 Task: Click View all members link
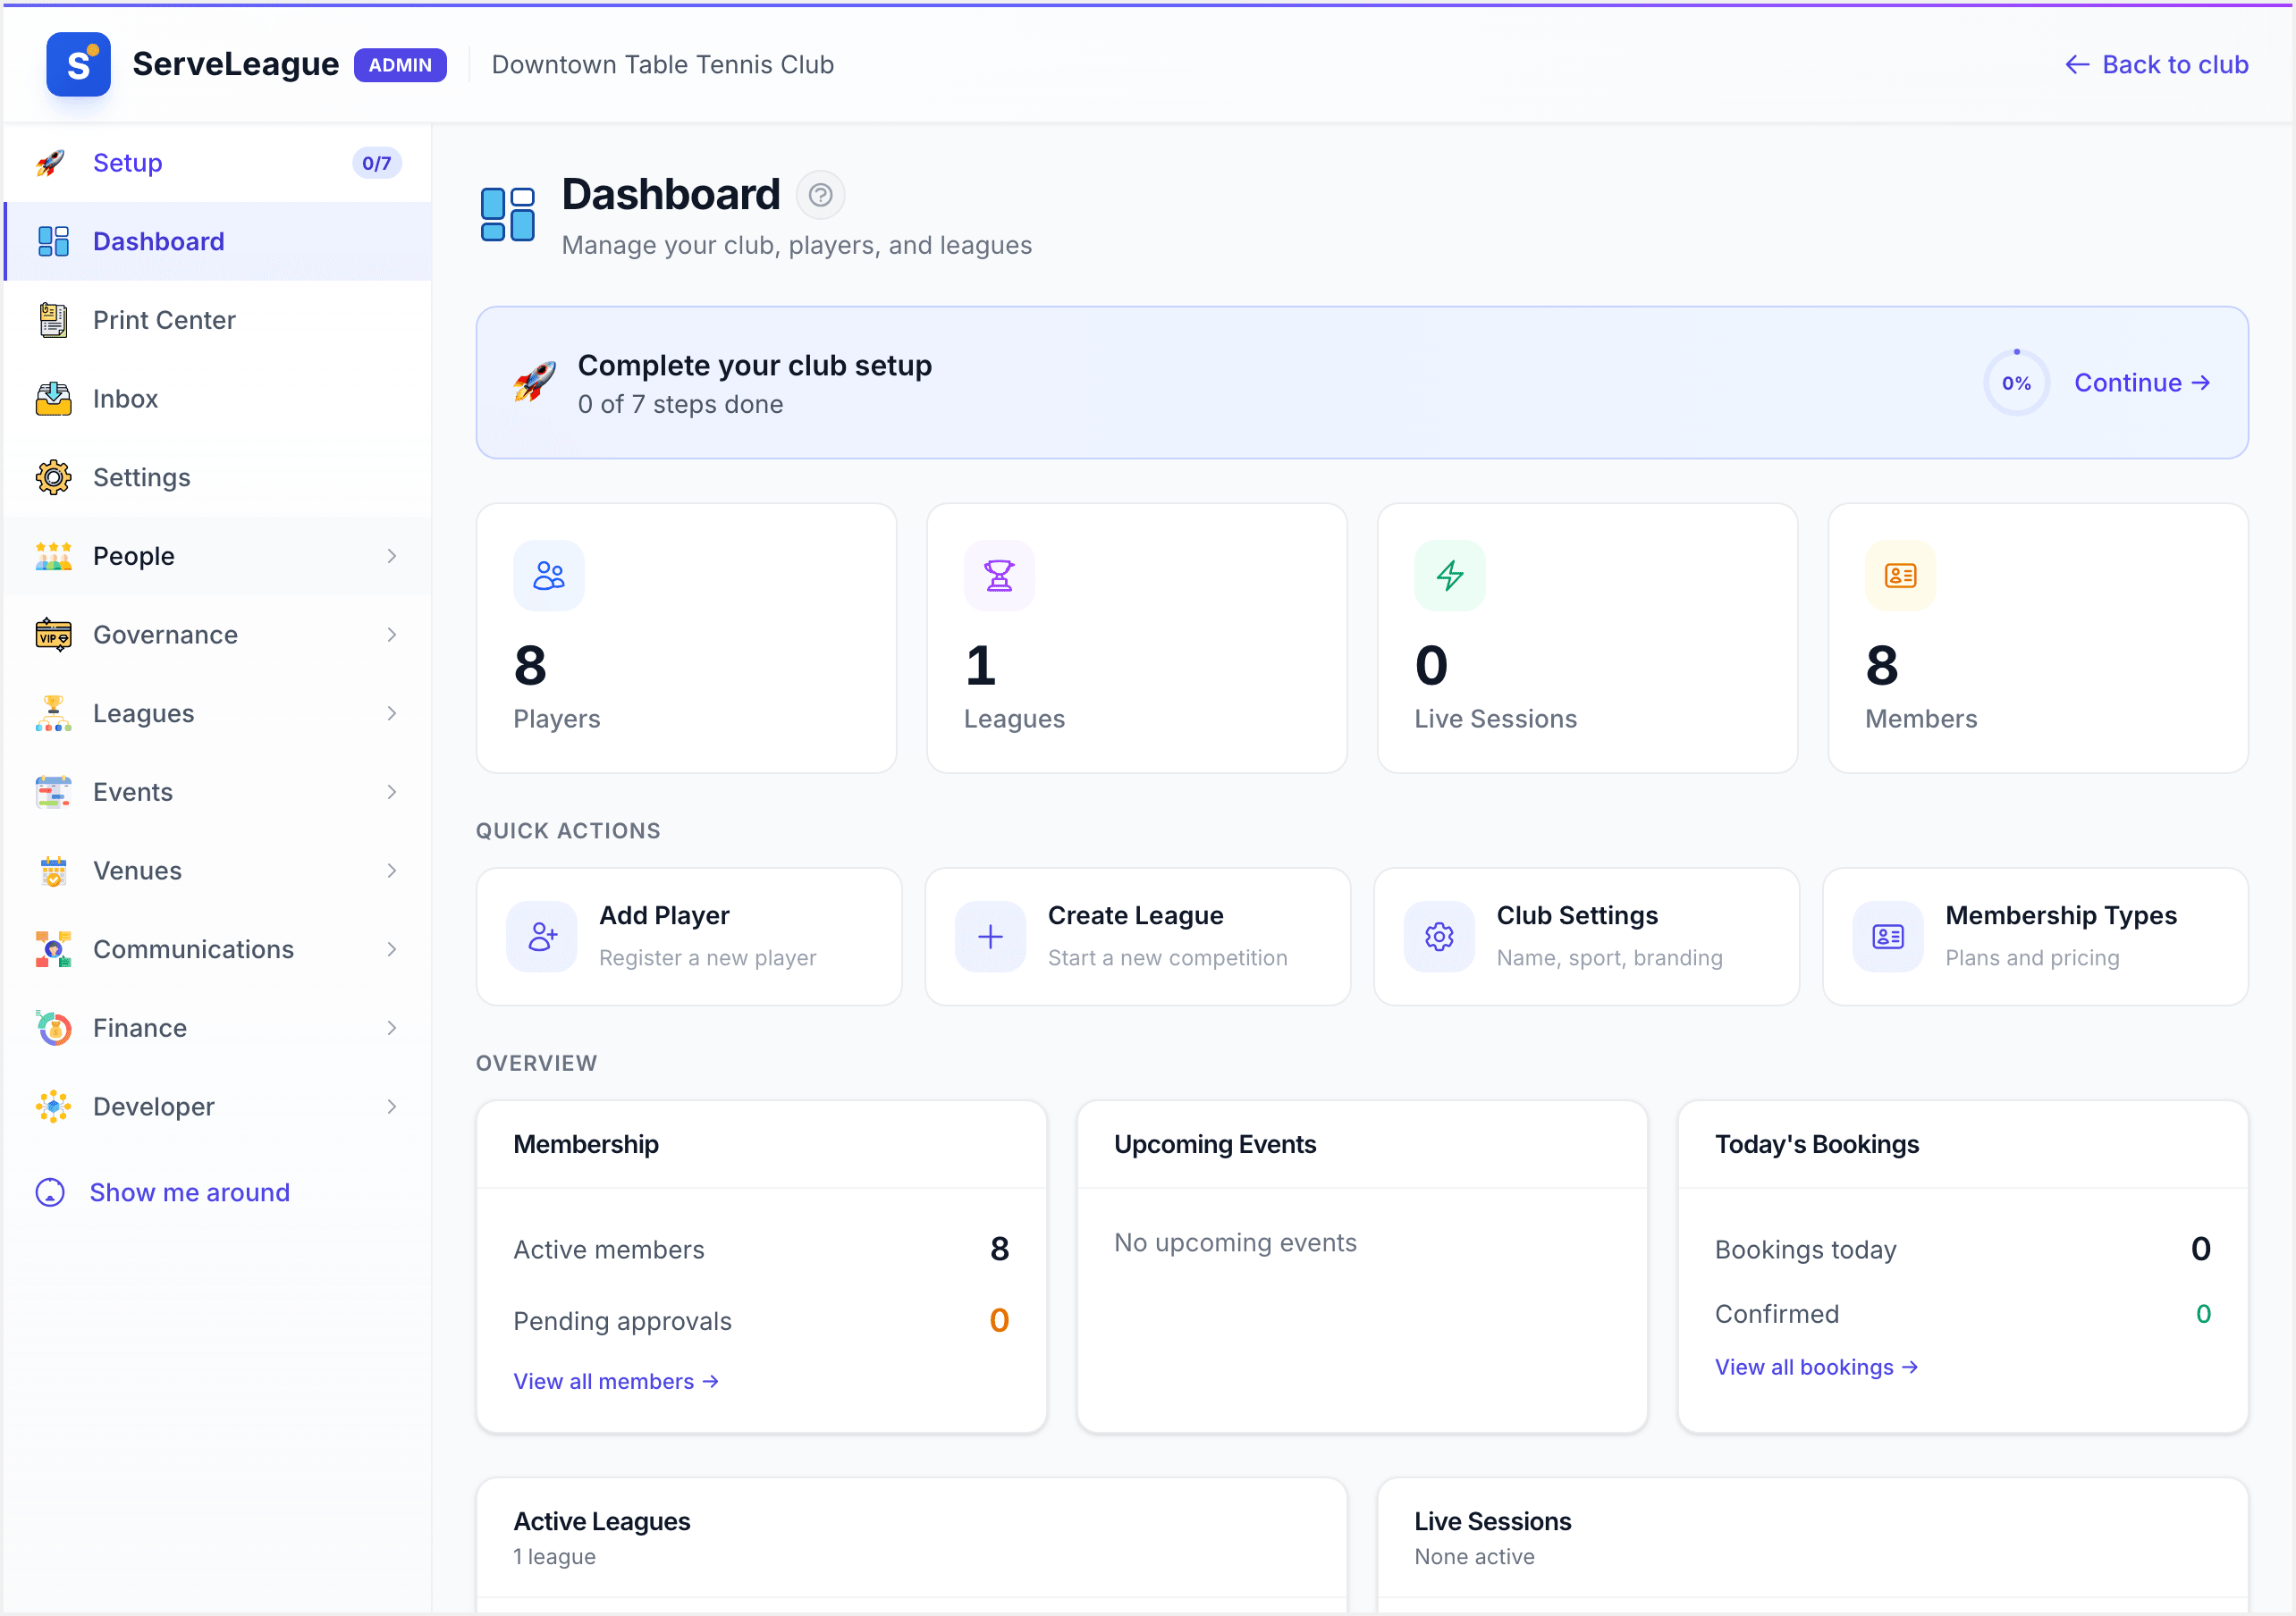pyautogui.click(x=616, y=1381)
